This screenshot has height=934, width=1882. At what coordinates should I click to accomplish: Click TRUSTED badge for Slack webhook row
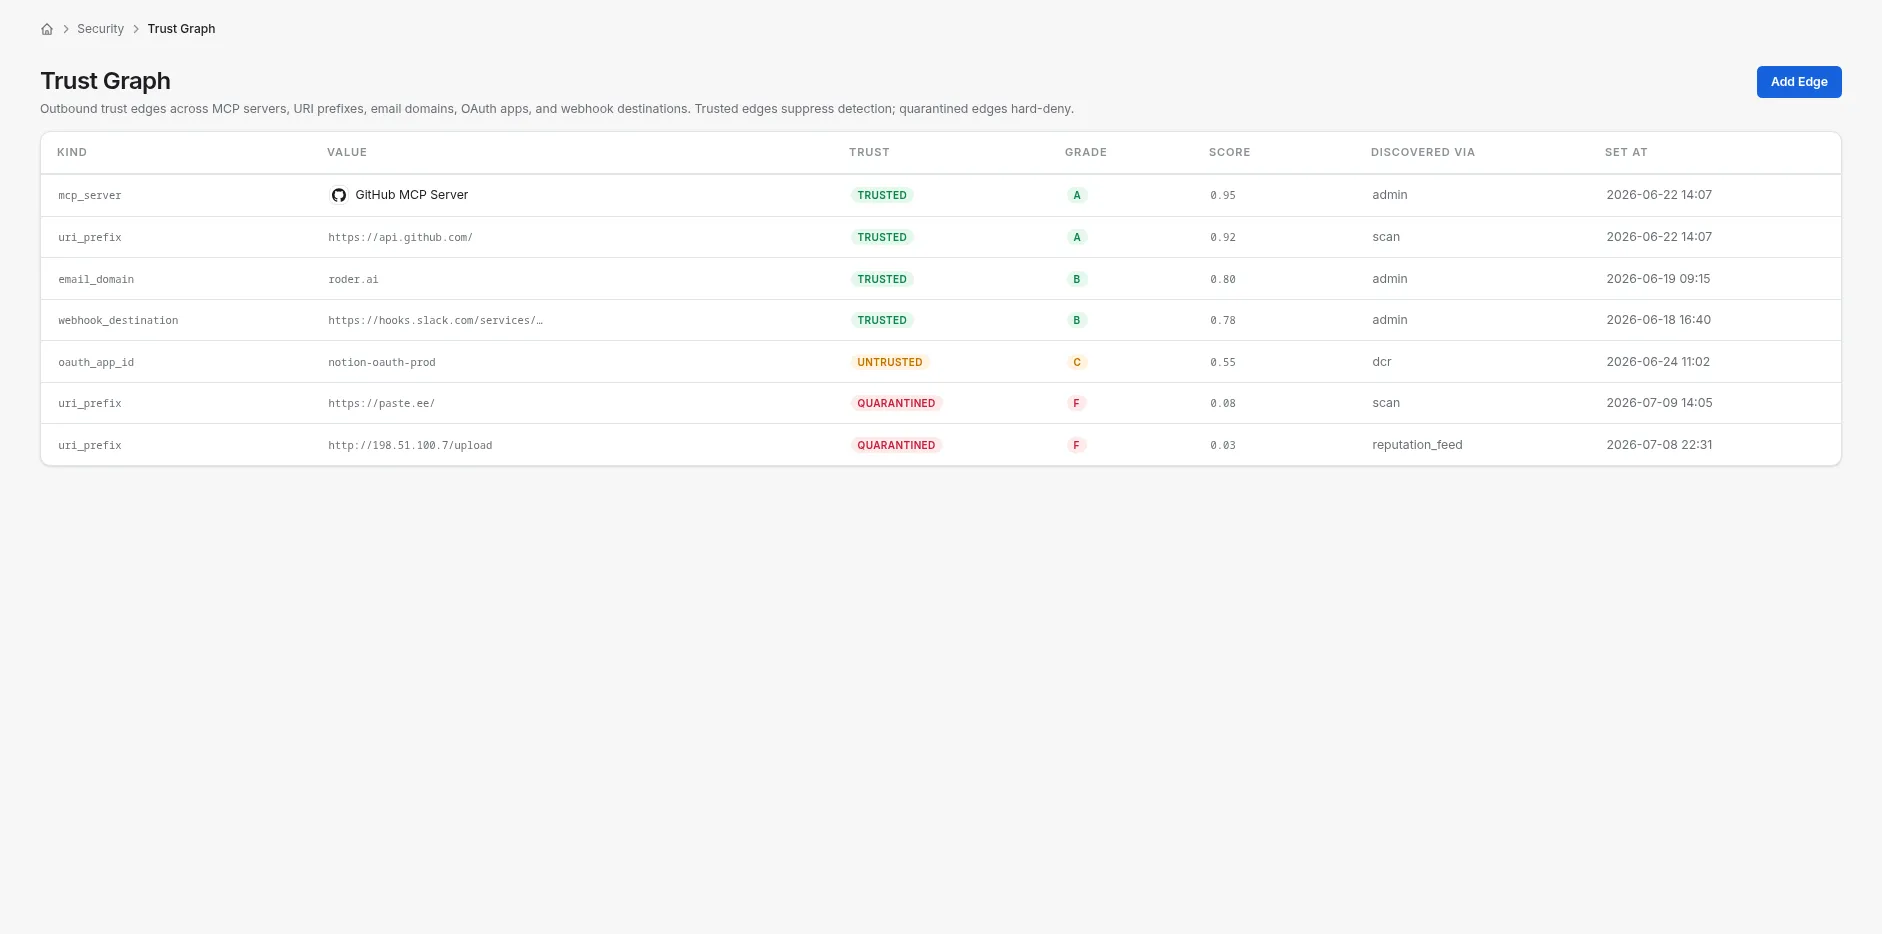[x=882, y=320]
